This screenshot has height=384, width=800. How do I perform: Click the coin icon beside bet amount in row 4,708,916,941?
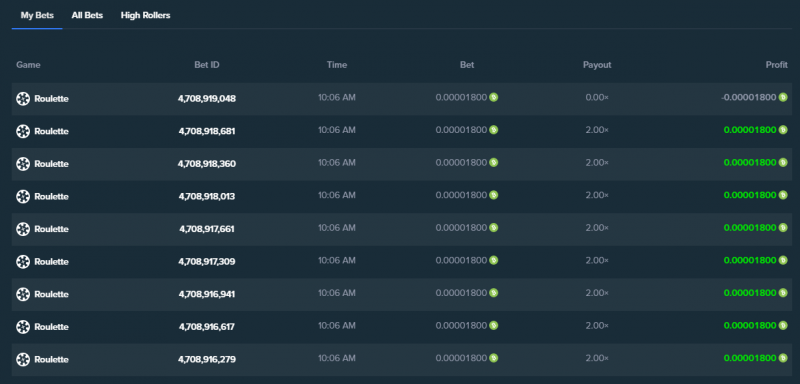(493, 293)
